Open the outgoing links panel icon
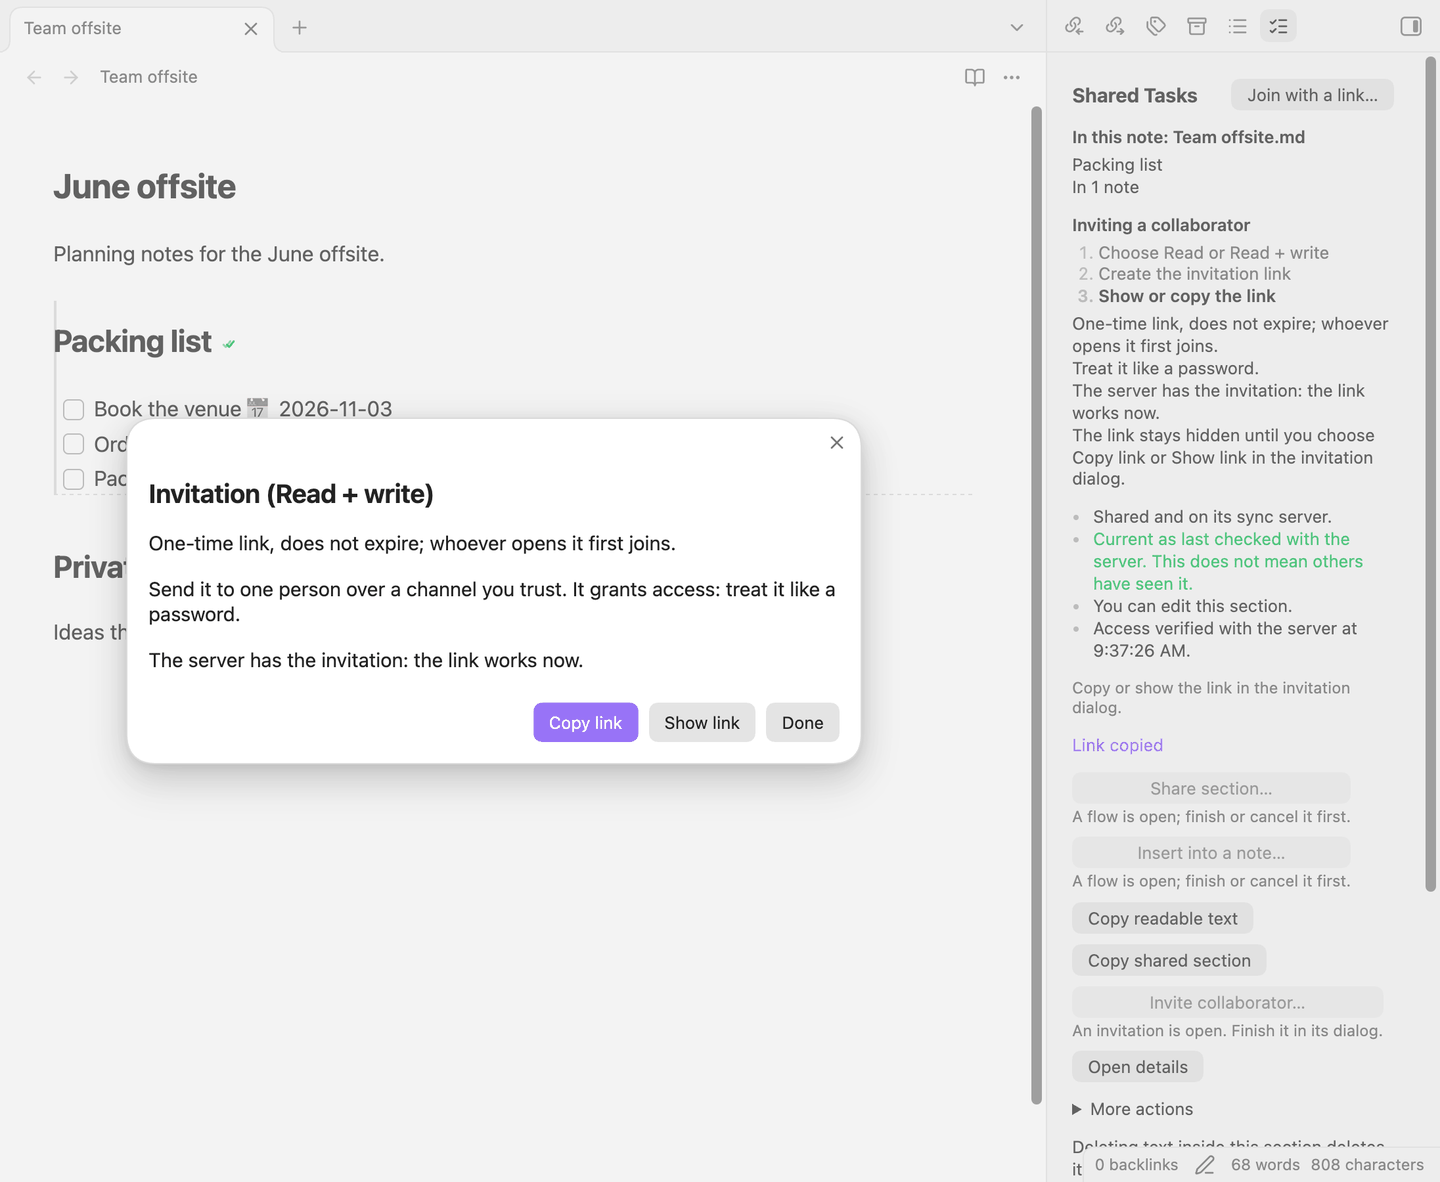Viewport: 1440px width, 1182px height. (x=1115, y=27)
